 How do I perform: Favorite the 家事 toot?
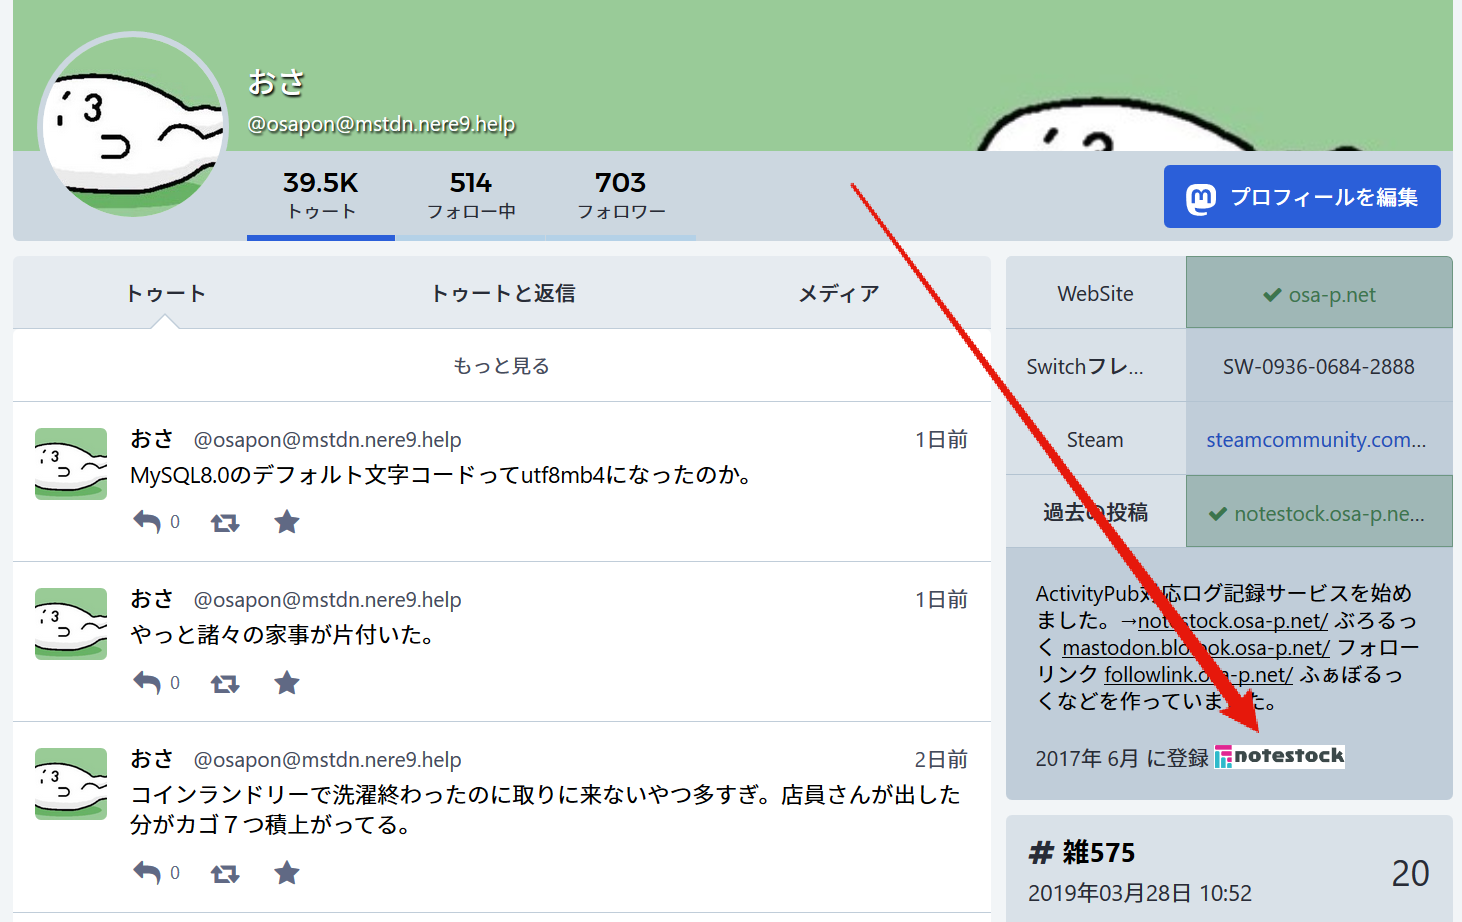286,682
